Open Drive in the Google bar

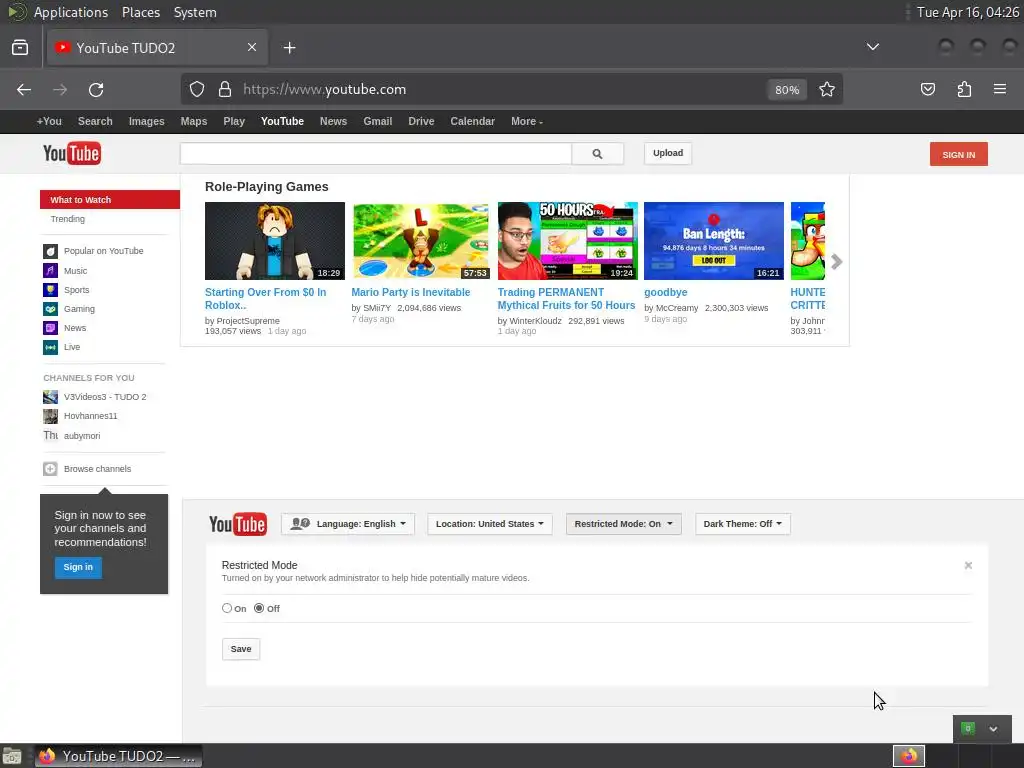pyautogui.click(x=421, y=121)
